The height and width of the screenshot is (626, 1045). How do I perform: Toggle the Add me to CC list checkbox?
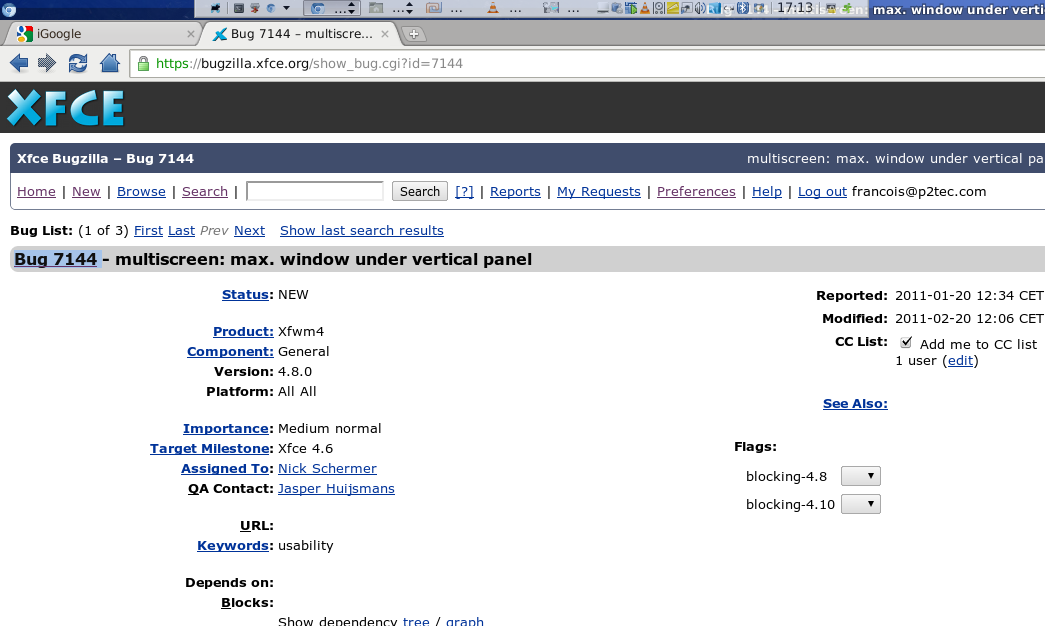pos(906,342)
